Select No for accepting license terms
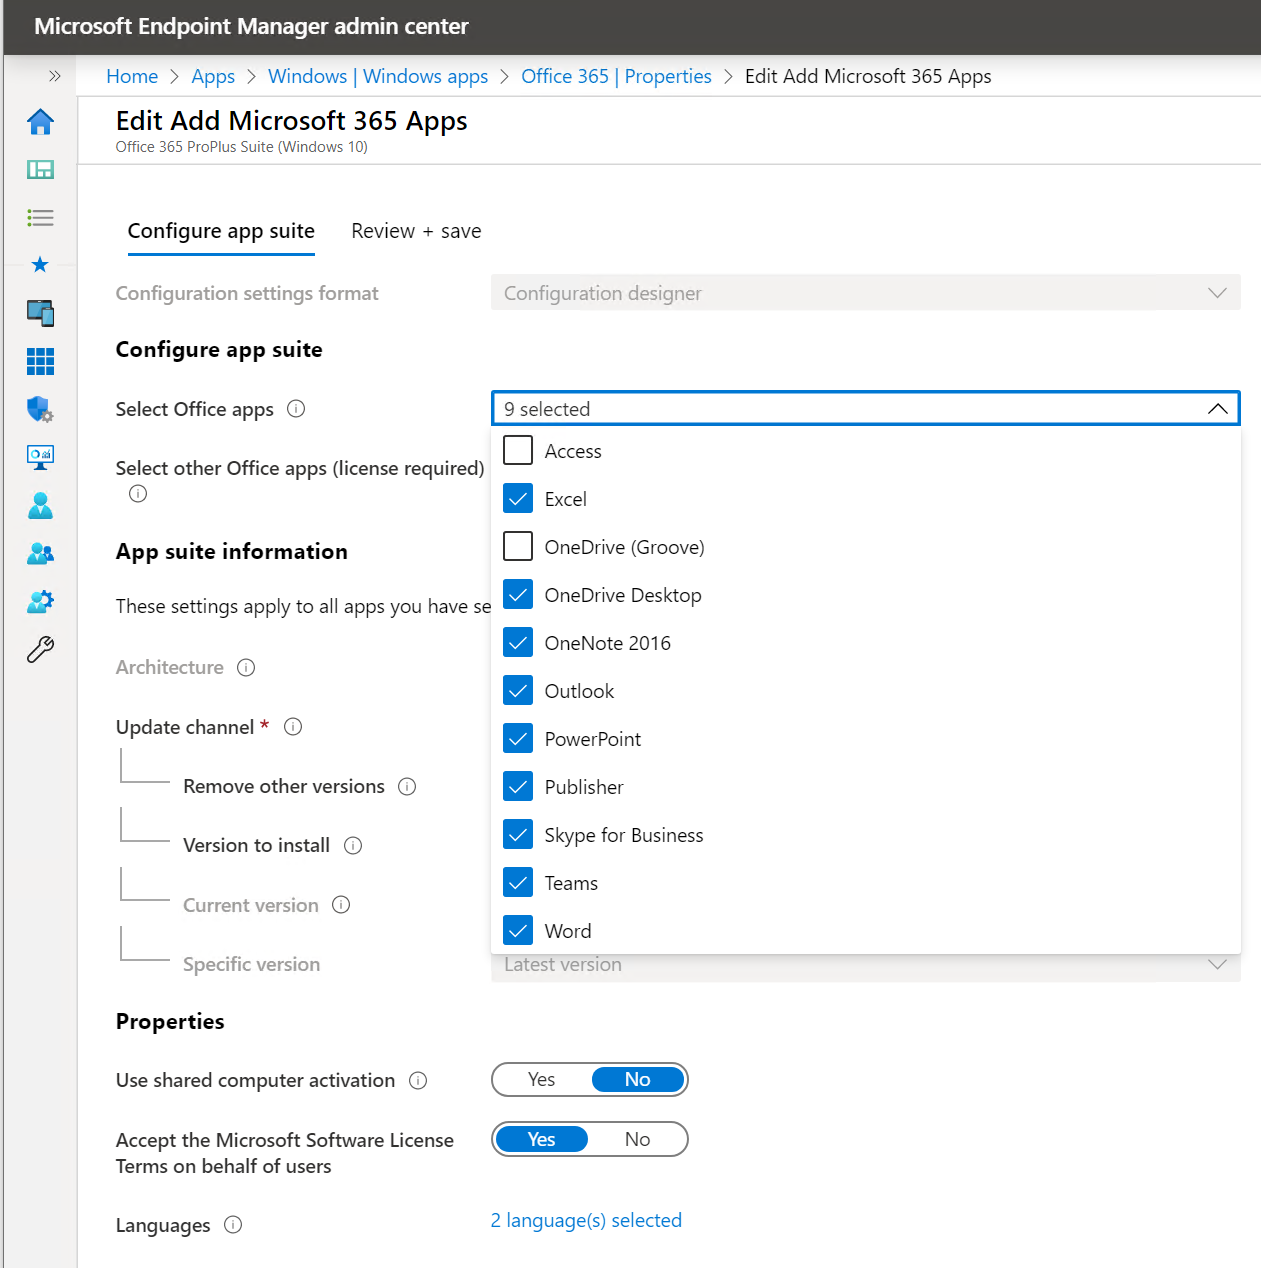This screenshot has width=1261, height=1268. tap(638, 1139)
